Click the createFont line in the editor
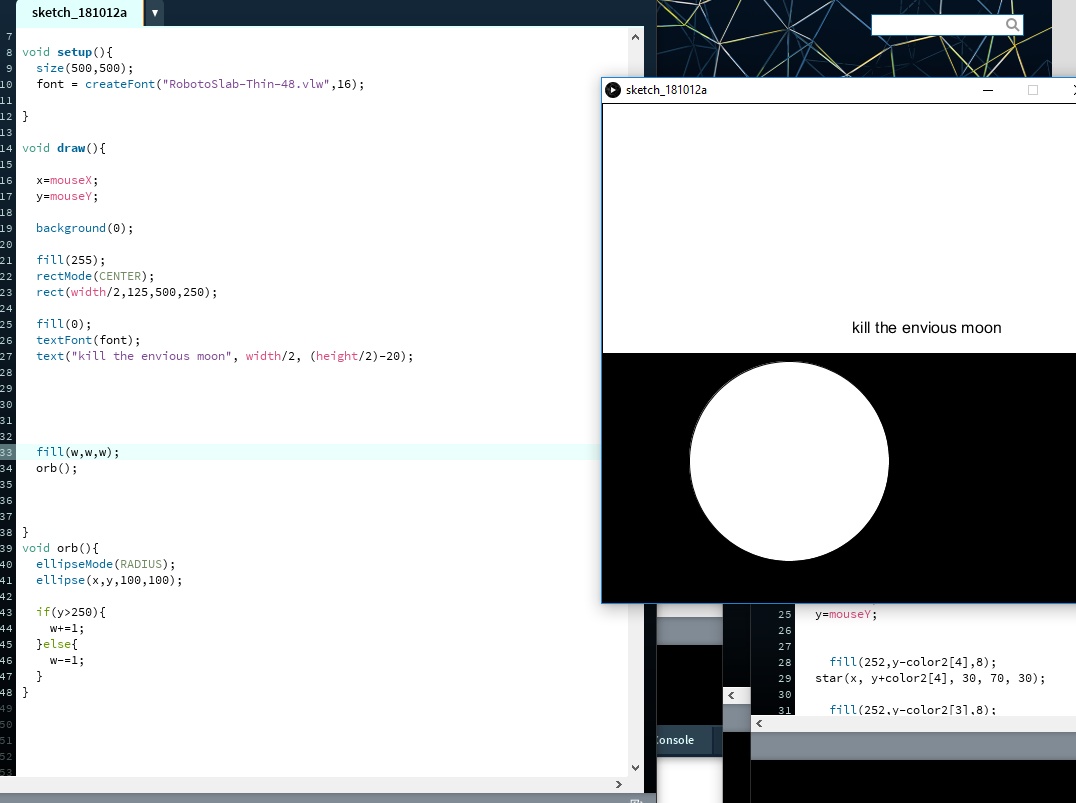Image resolution: width=1076 pixels, height=803 pixels. [x=200, y=84]
